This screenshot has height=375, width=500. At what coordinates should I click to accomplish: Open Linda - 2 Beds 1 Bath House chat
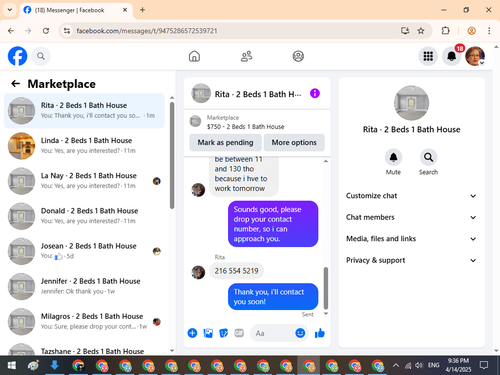(84, 146)
